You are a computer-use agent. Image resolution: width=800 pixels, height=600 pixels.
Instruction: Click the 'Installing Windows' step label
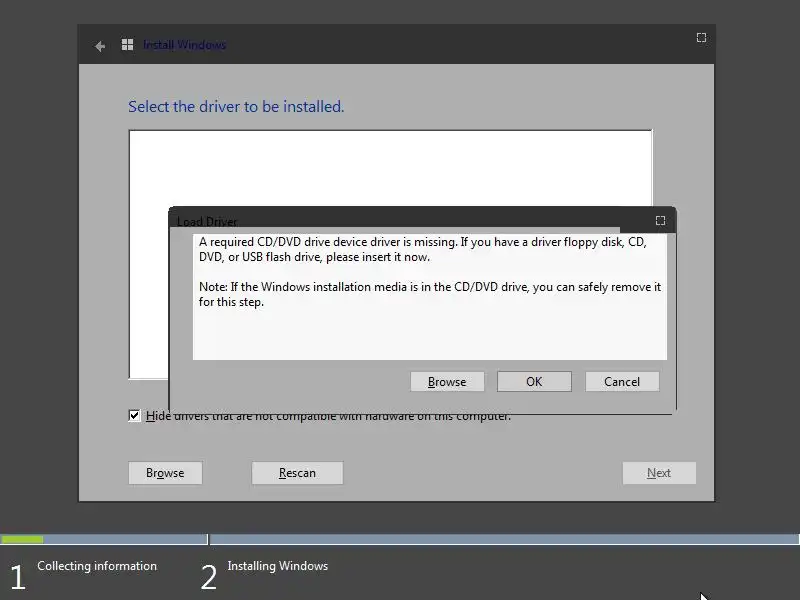[278, 566]
